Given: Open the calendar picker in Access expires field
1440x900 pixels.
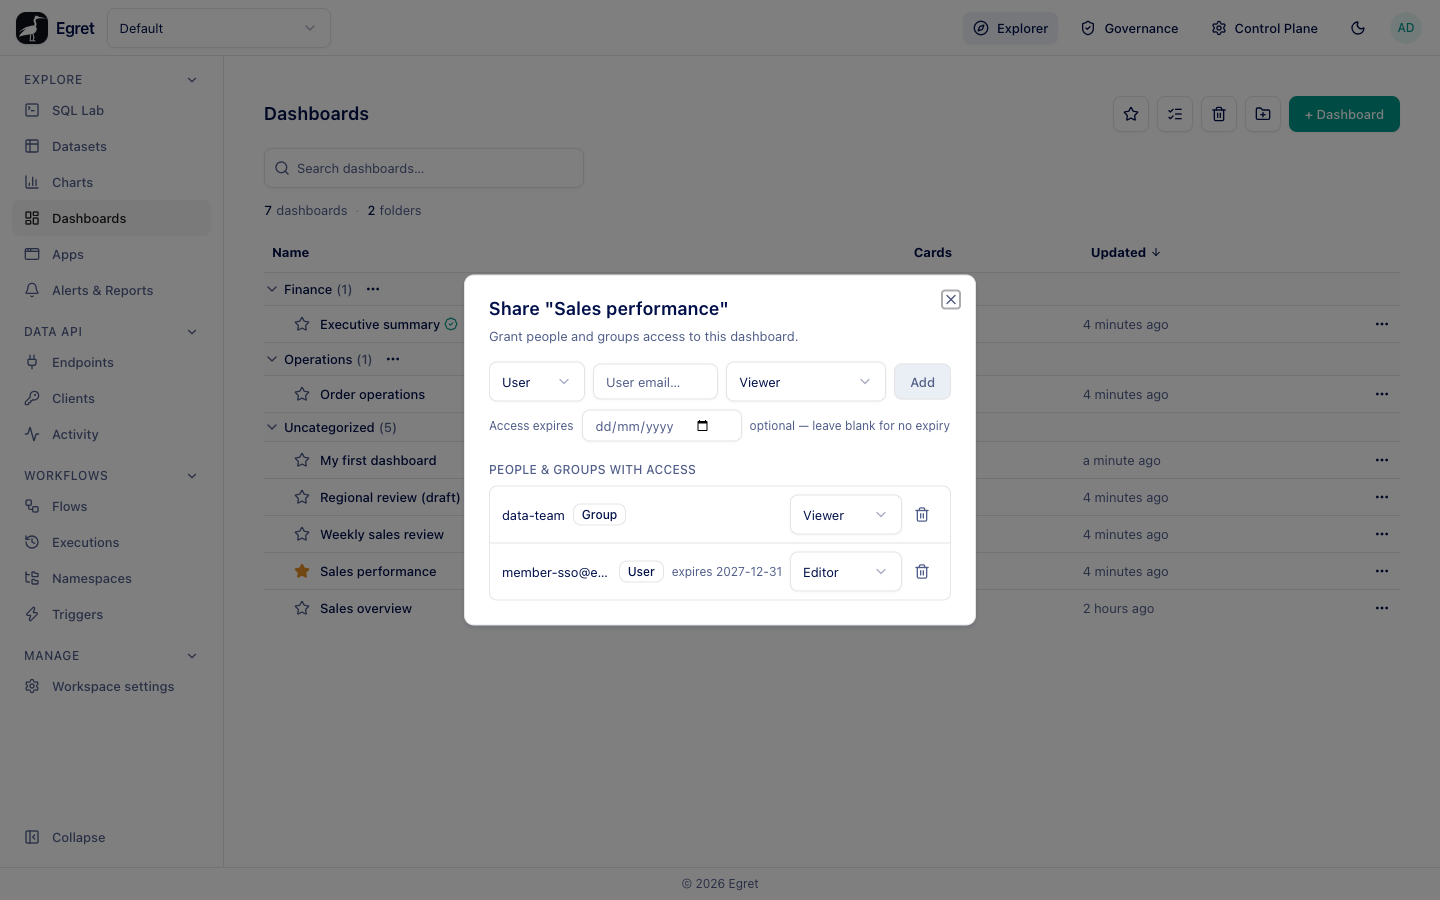Looking at the screenshot, I should click(x=702, y=426).
